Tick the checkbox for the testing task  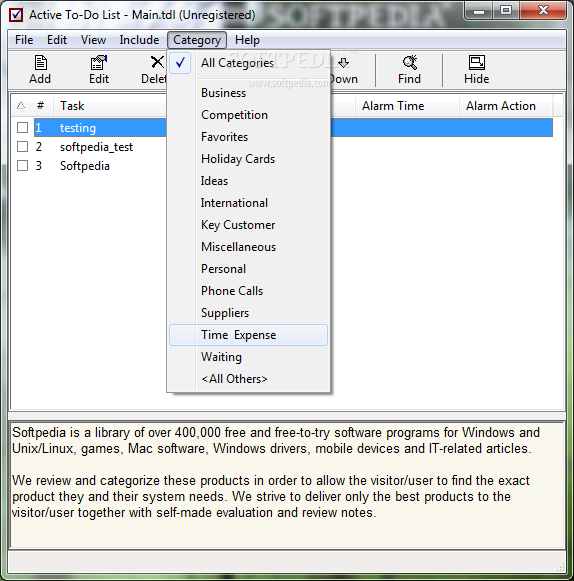click(x=23, y=127)
